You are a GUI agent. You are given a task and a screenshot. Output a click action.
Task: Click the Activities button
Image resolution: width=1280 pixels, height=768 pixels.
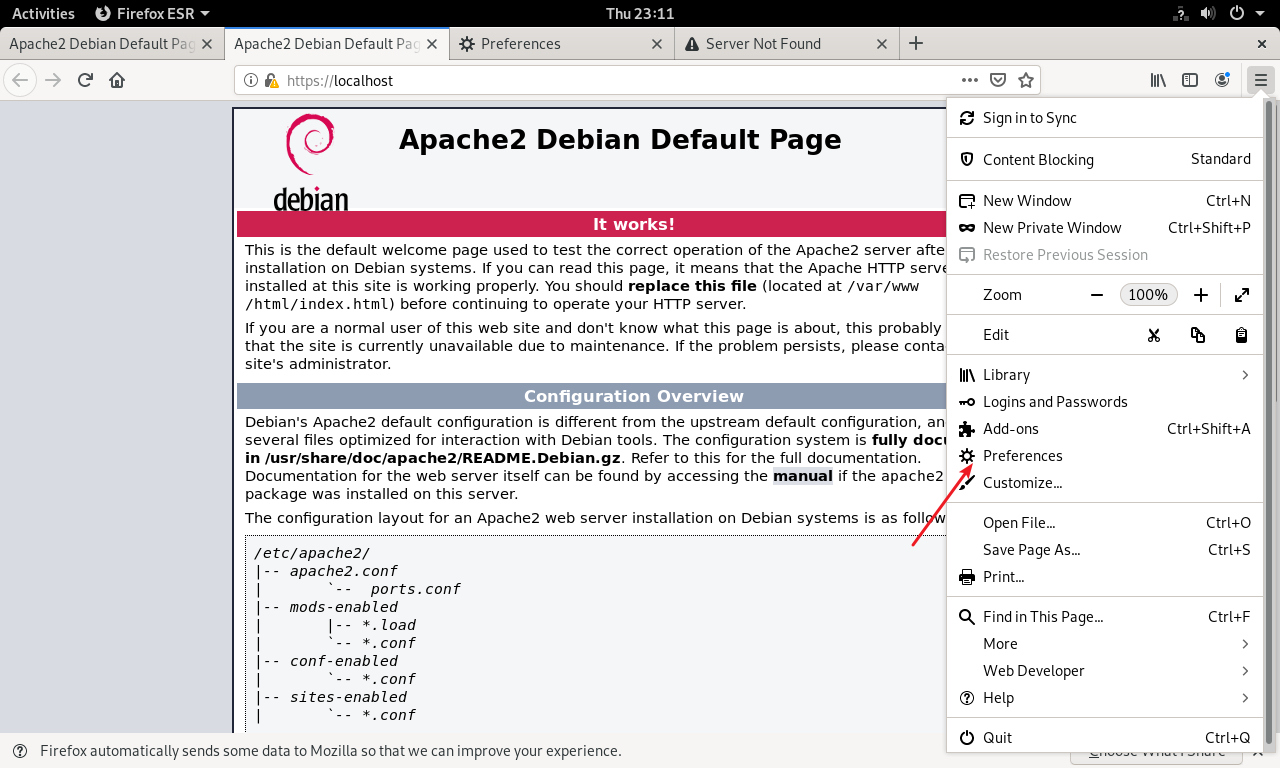(x=43, y=13)
